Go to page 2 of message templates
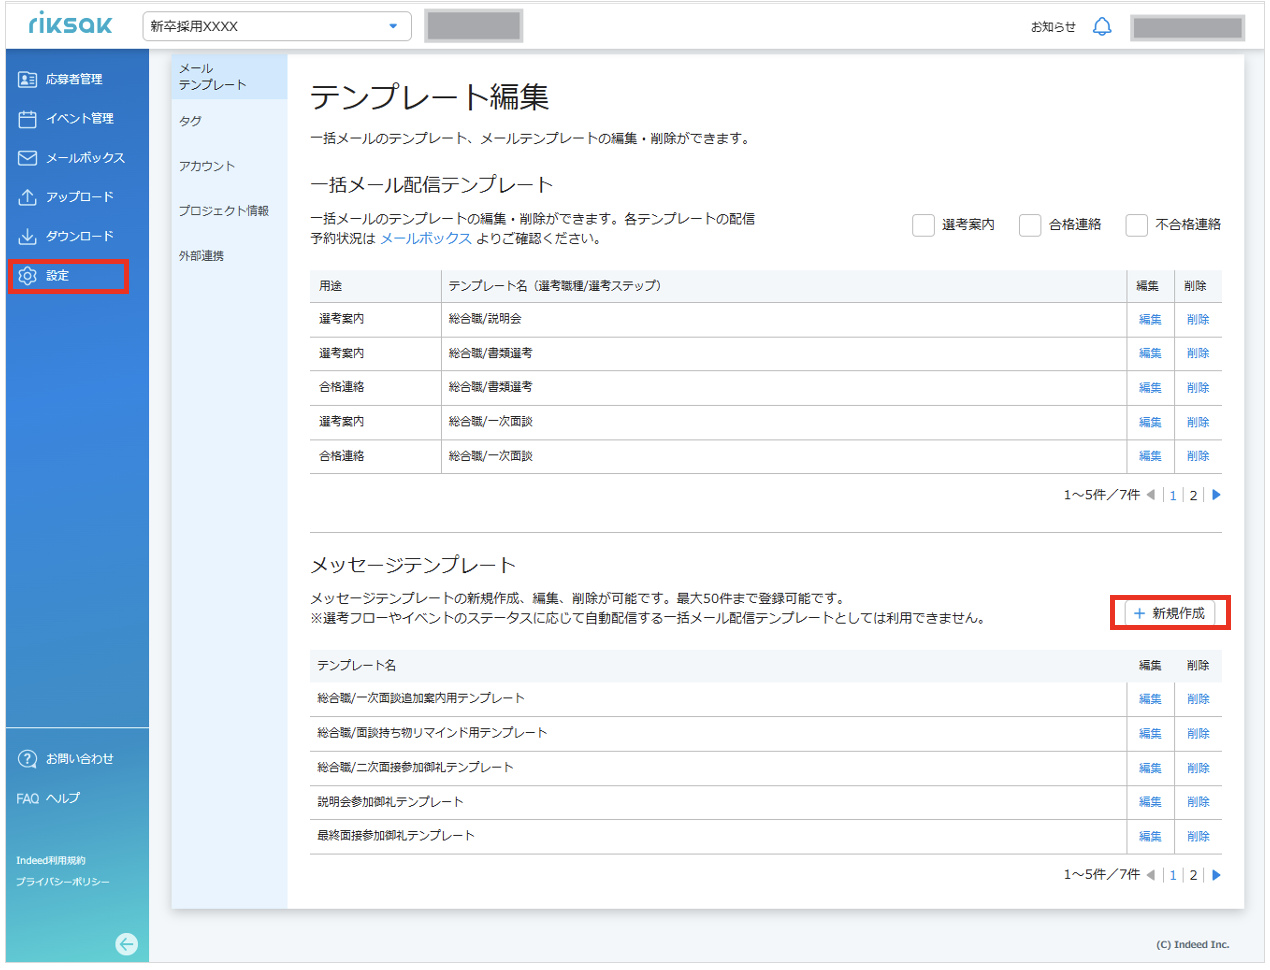The width and height of the screenshot is (1270, 970). (x=1193, y=875)
